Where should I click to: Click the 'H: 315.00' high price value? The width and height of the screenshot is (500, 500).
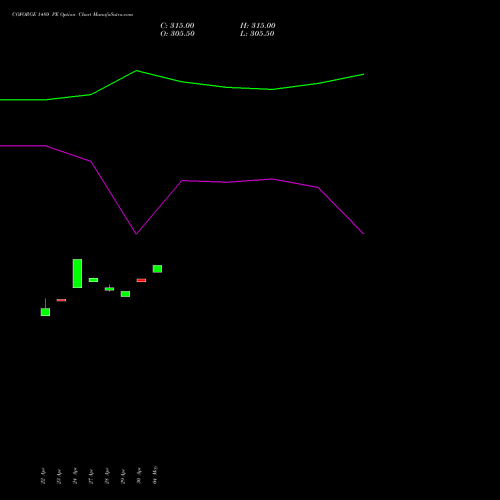click(258, 26)
